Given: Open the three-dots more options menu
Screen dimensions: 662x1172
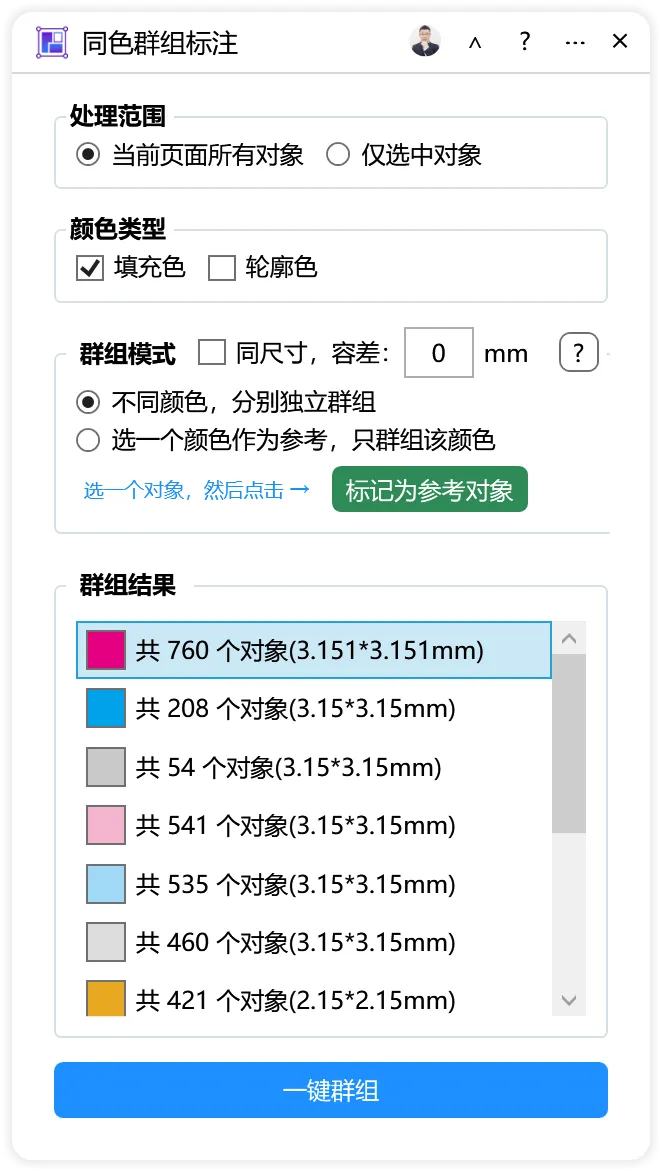Looking at the screenshot, I should pos(575,43).
